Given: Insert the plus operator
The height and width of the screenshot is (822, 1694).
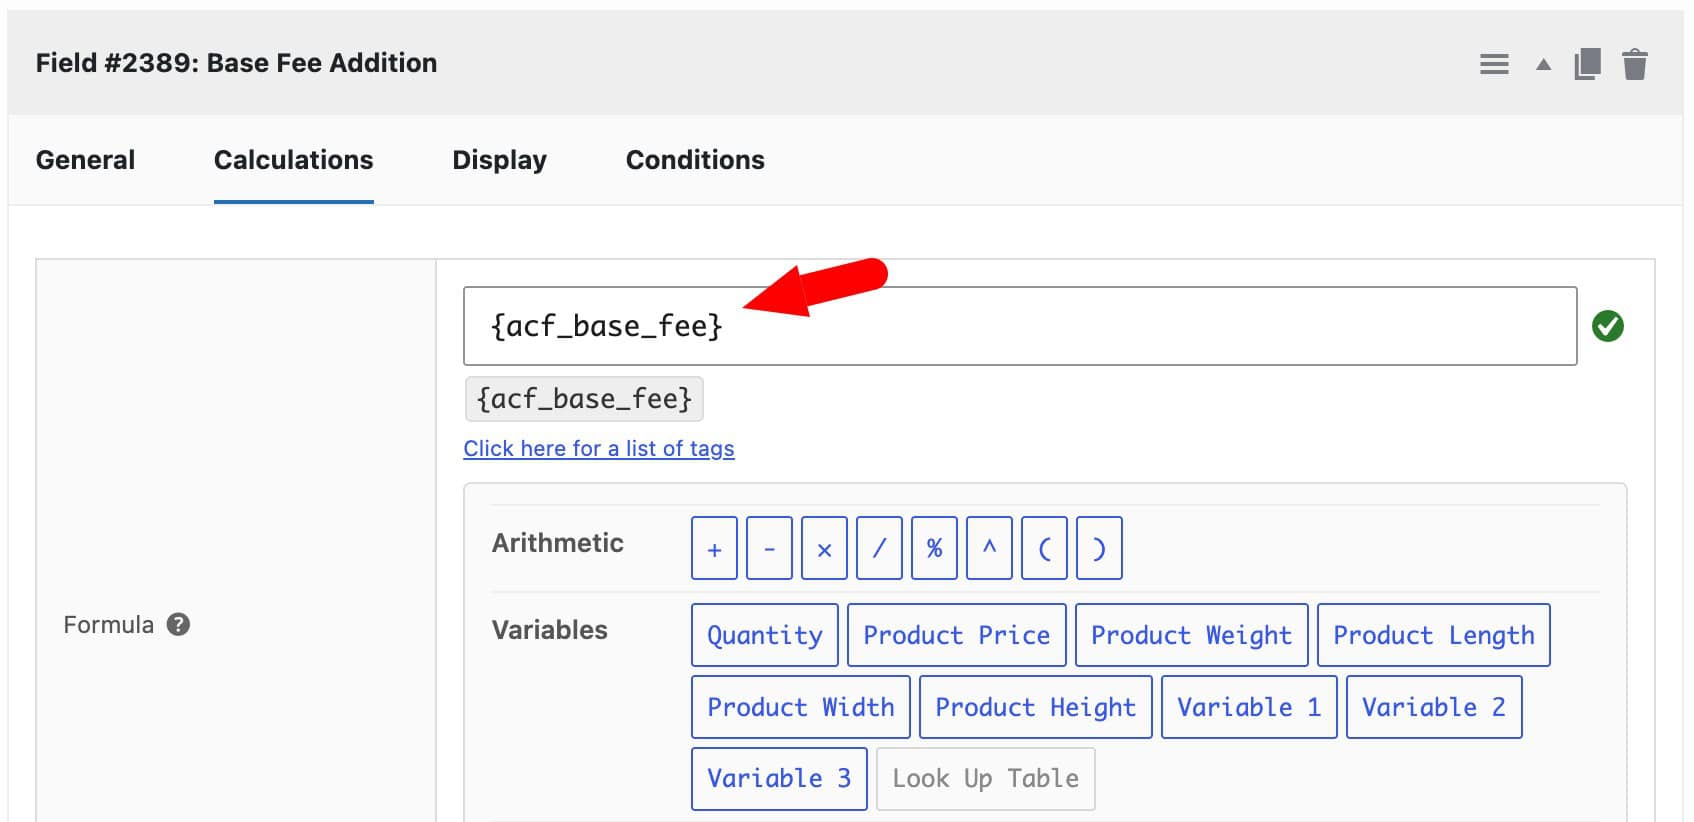Looking at the screenshot, I should coord(714,548).
